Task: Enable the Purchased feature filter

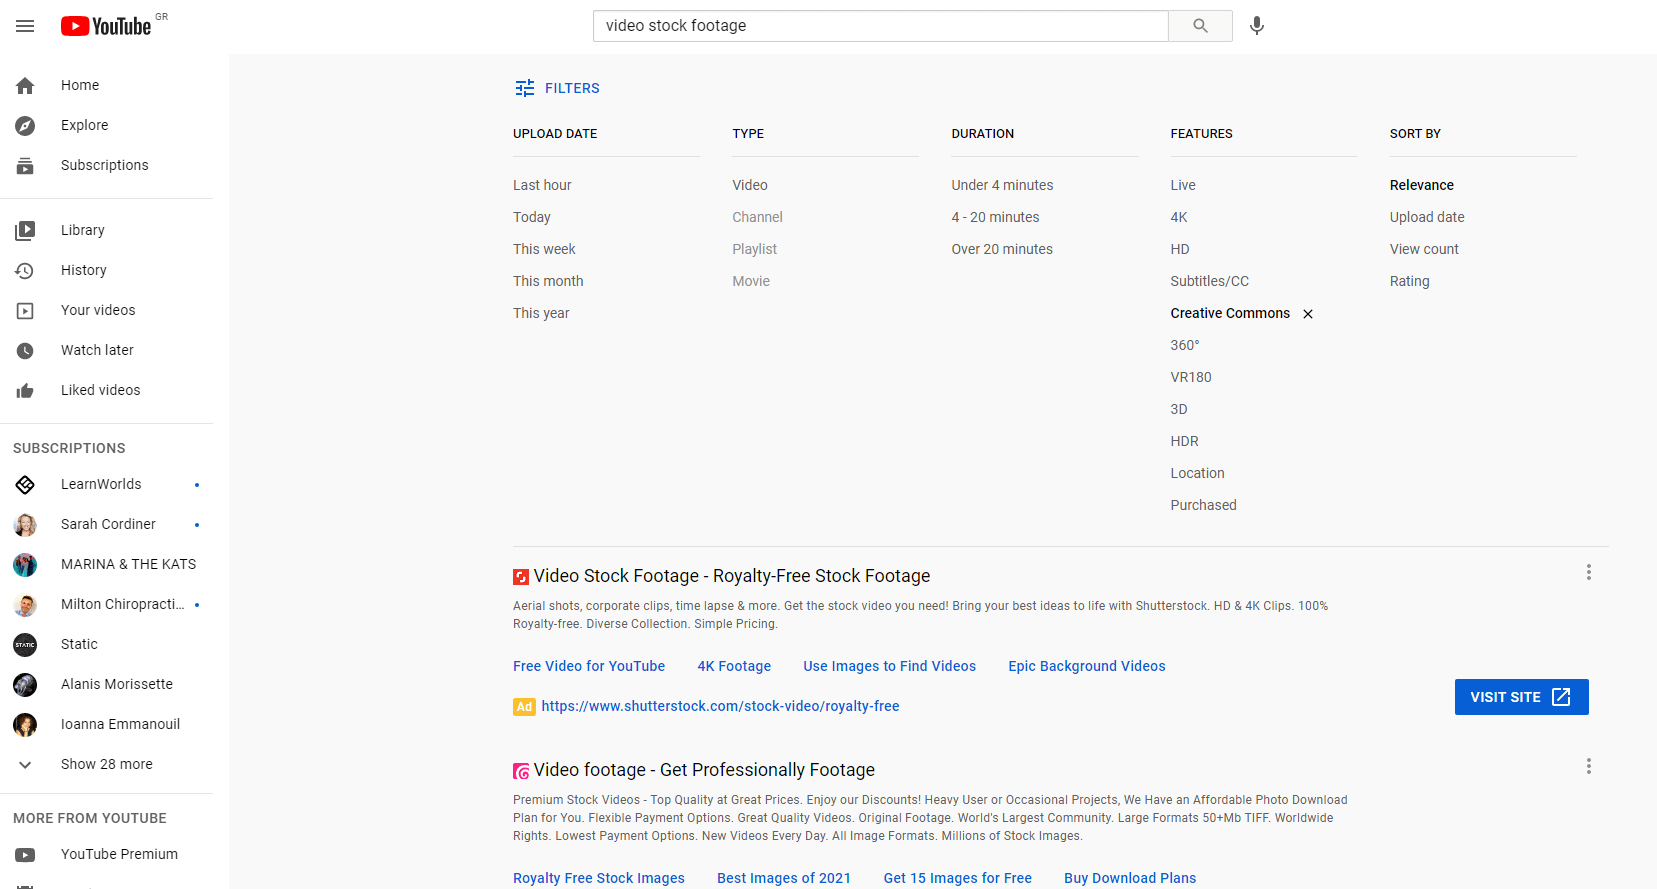Action: click(1204, 505)
